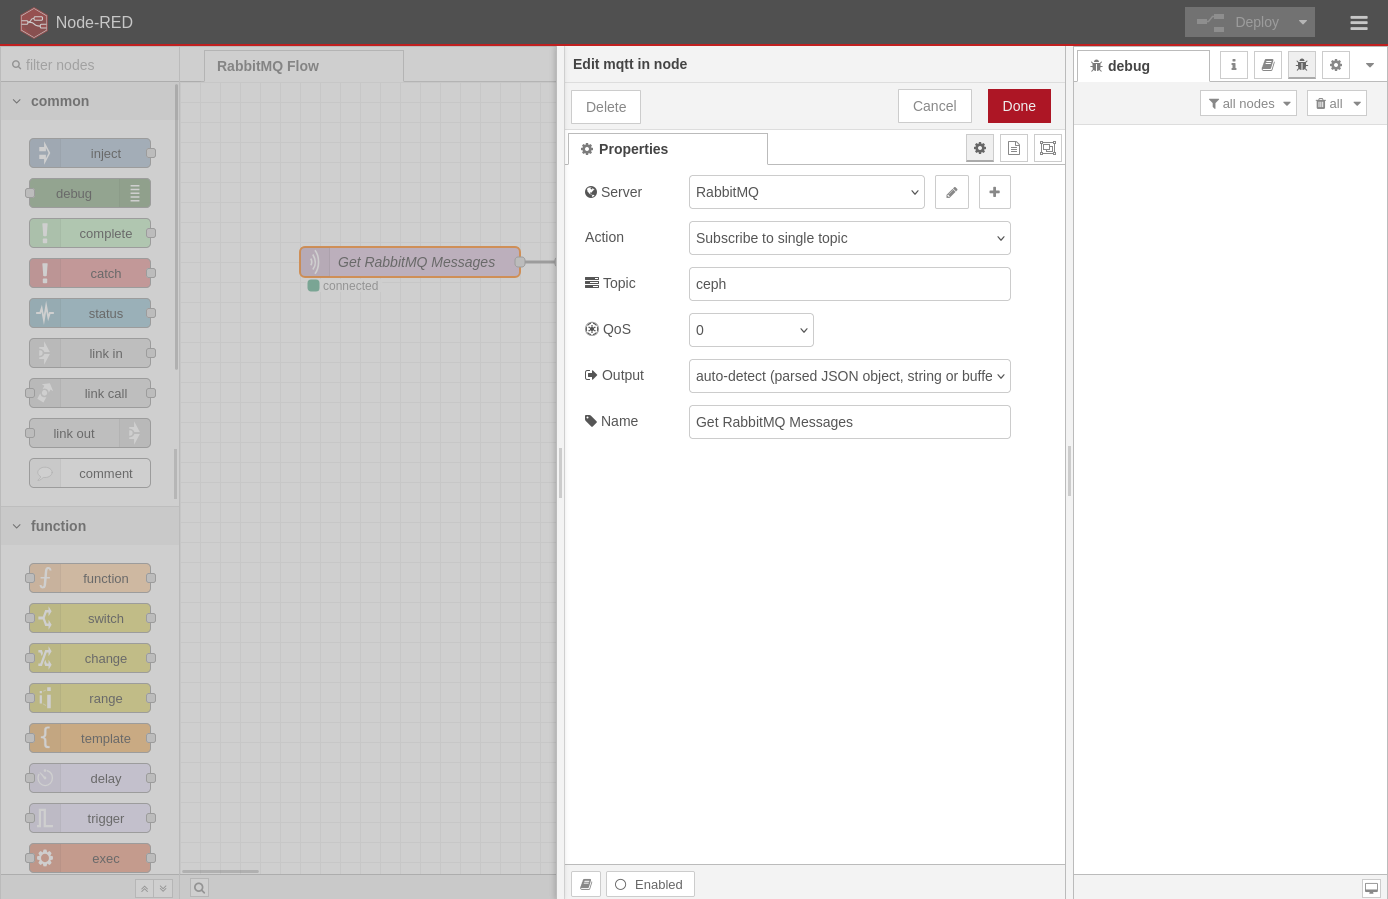Click the Topic input field
The width and height of the screenshot is (1388, 899).
point(849,284)
